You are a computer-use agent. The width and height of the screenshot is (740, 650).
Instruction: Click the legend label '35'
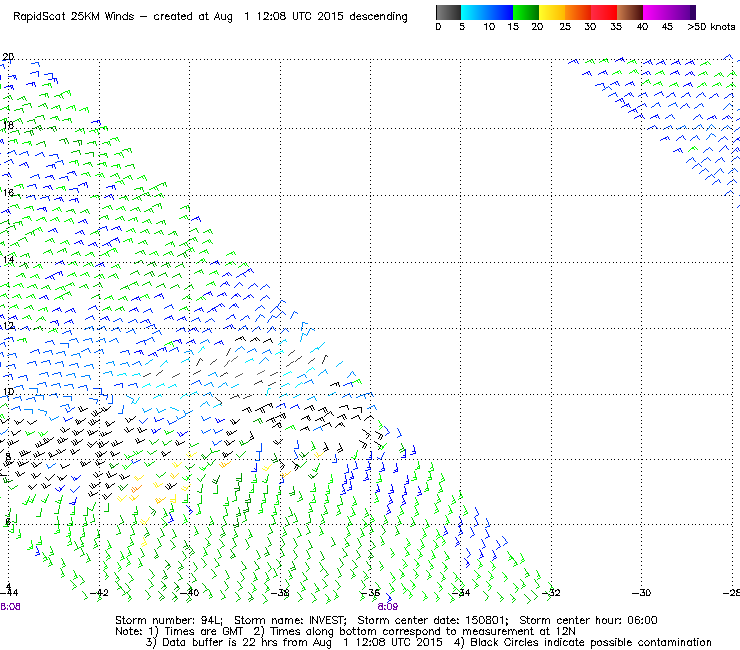pyautogui.click(x=616, y=27)
